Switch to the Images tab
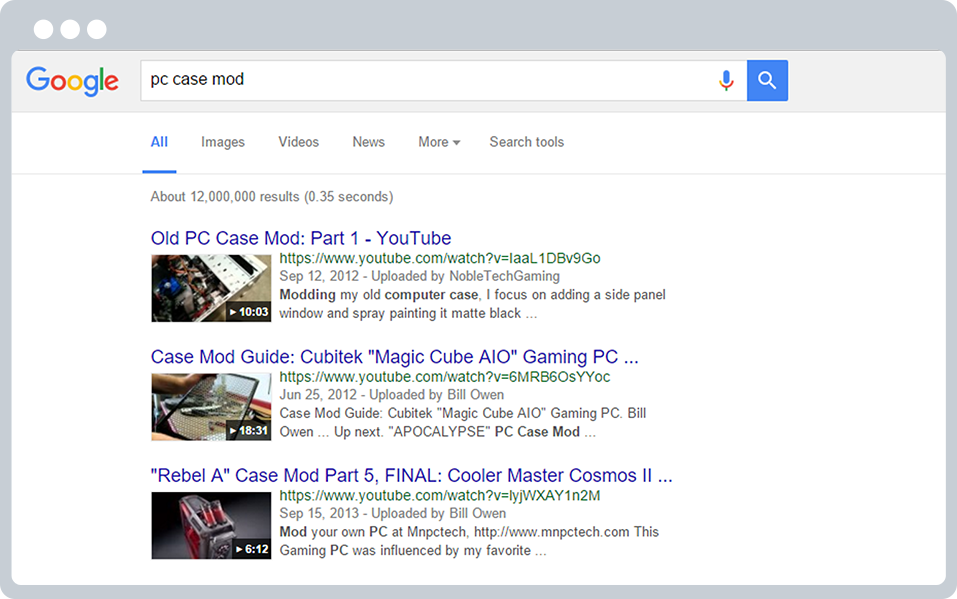The height and width of the screenshot is (599, 957). point(223,142)
